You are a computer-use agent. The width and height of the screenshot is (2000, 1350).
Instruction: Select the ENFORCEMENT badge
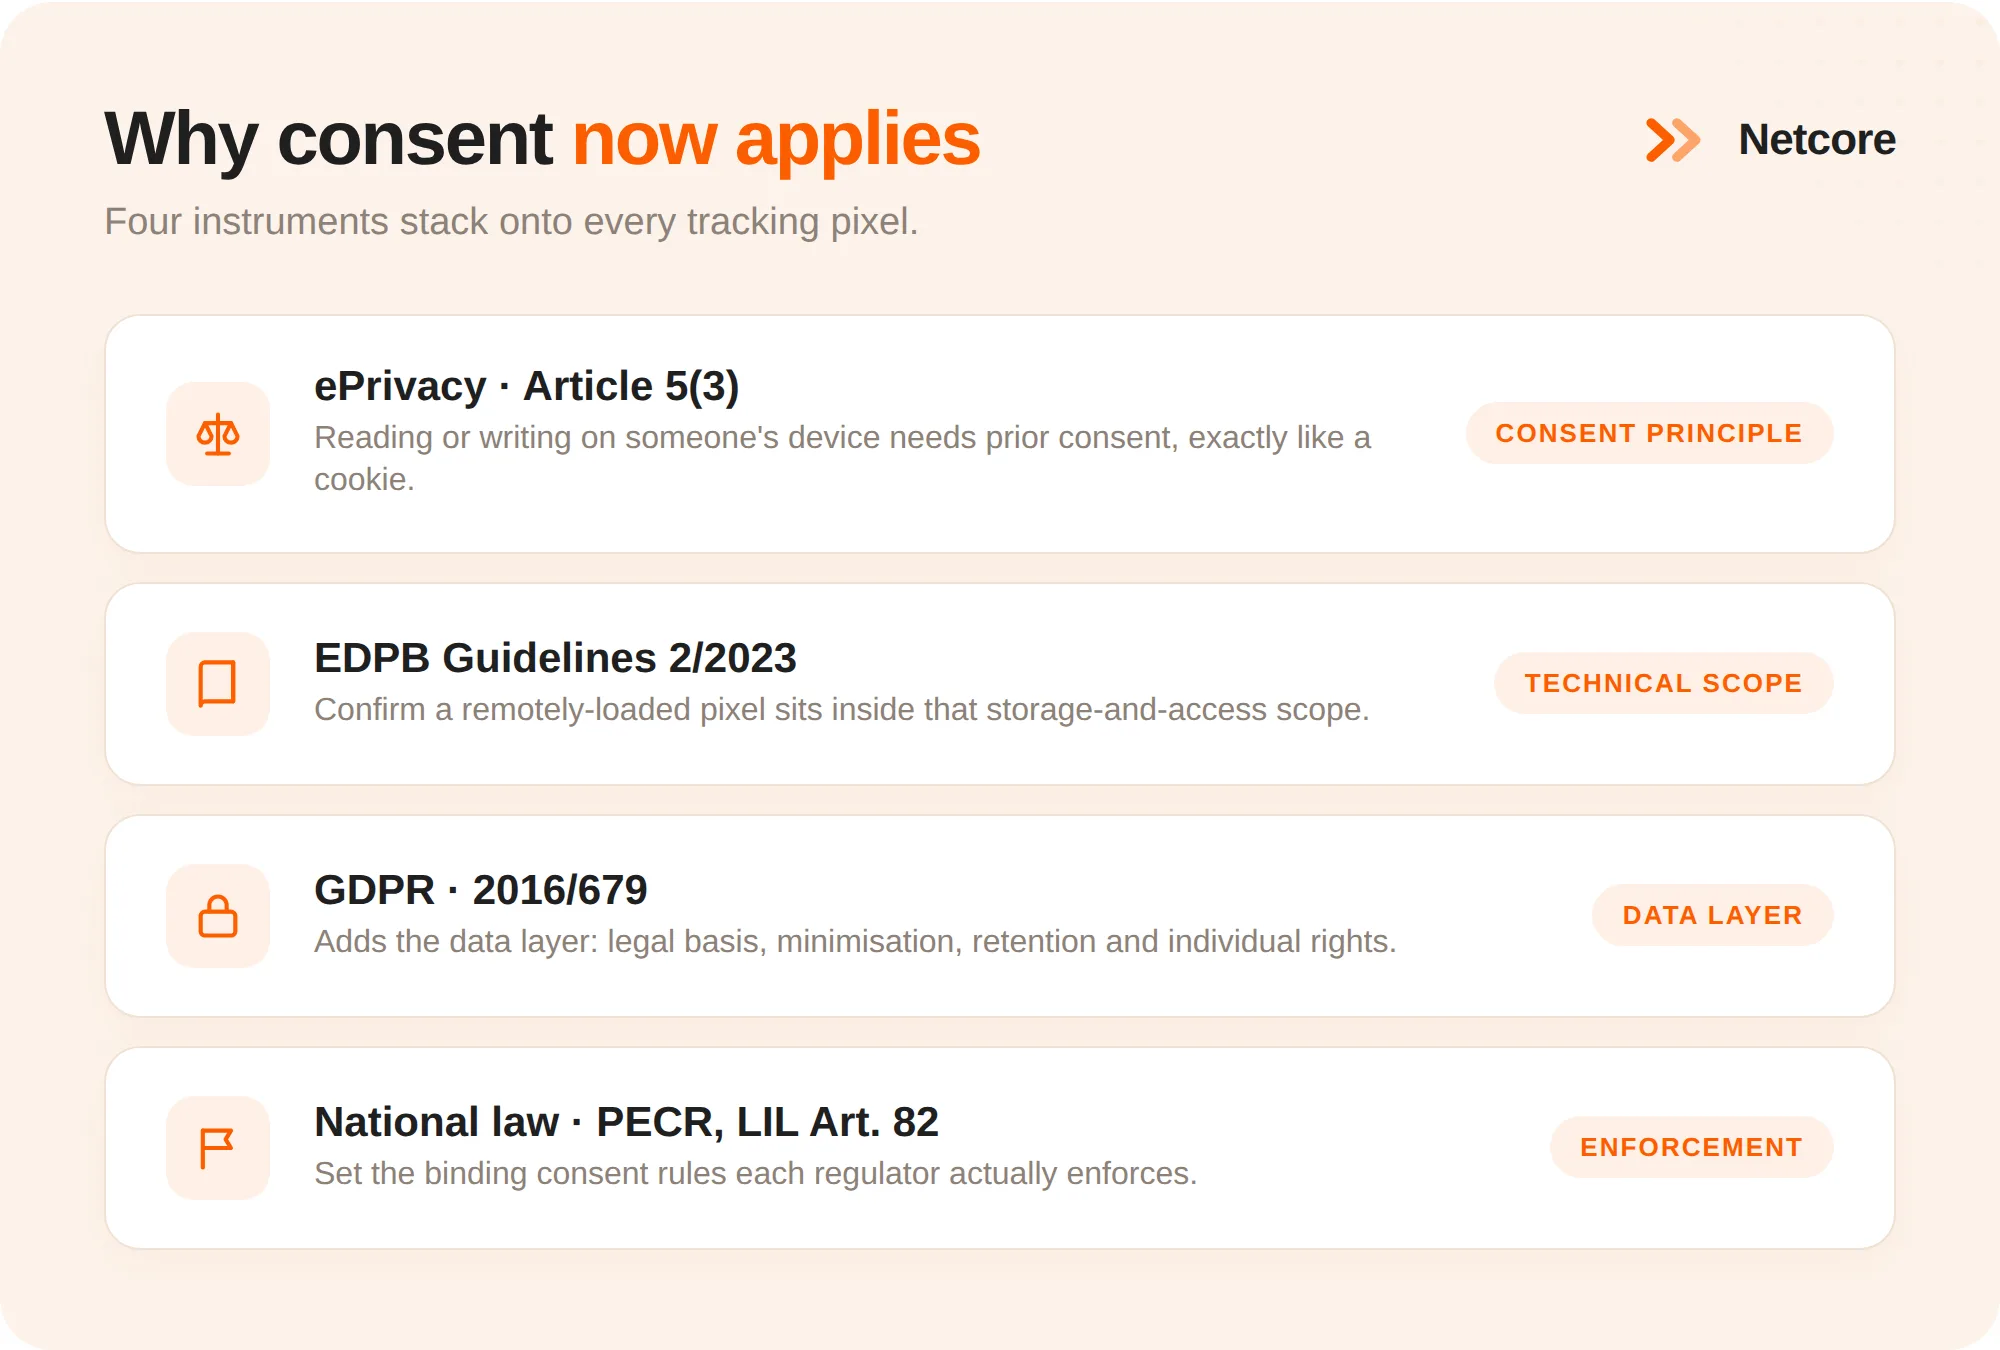(1691, 1147)
